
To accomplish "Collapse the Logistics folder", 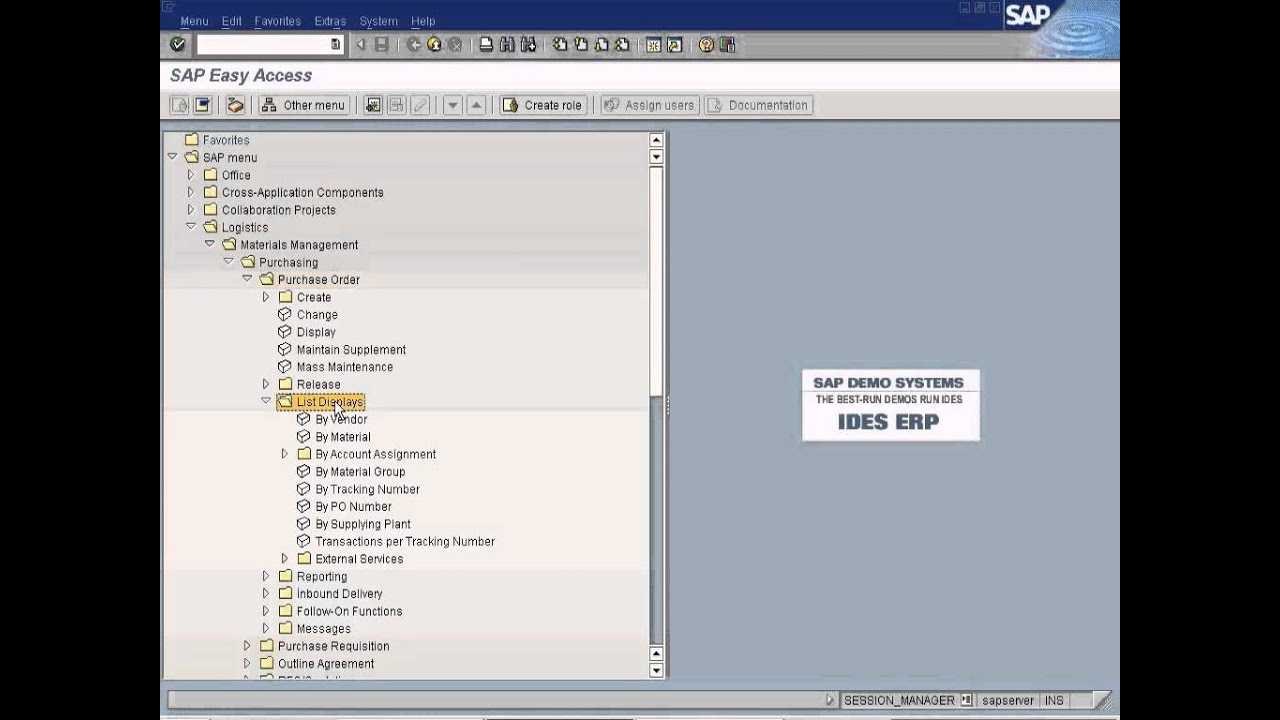I will click(191, 227).
